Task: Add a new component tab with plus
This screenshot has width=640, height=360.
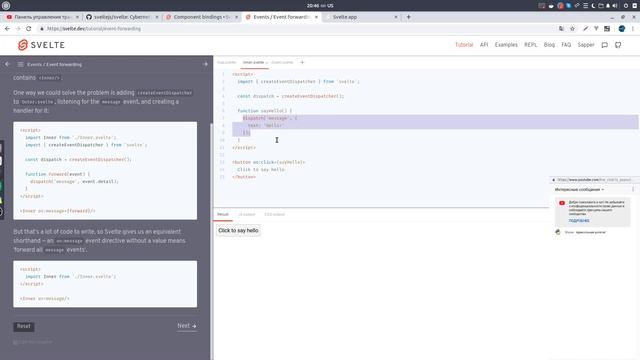Action: pos(302,62)
